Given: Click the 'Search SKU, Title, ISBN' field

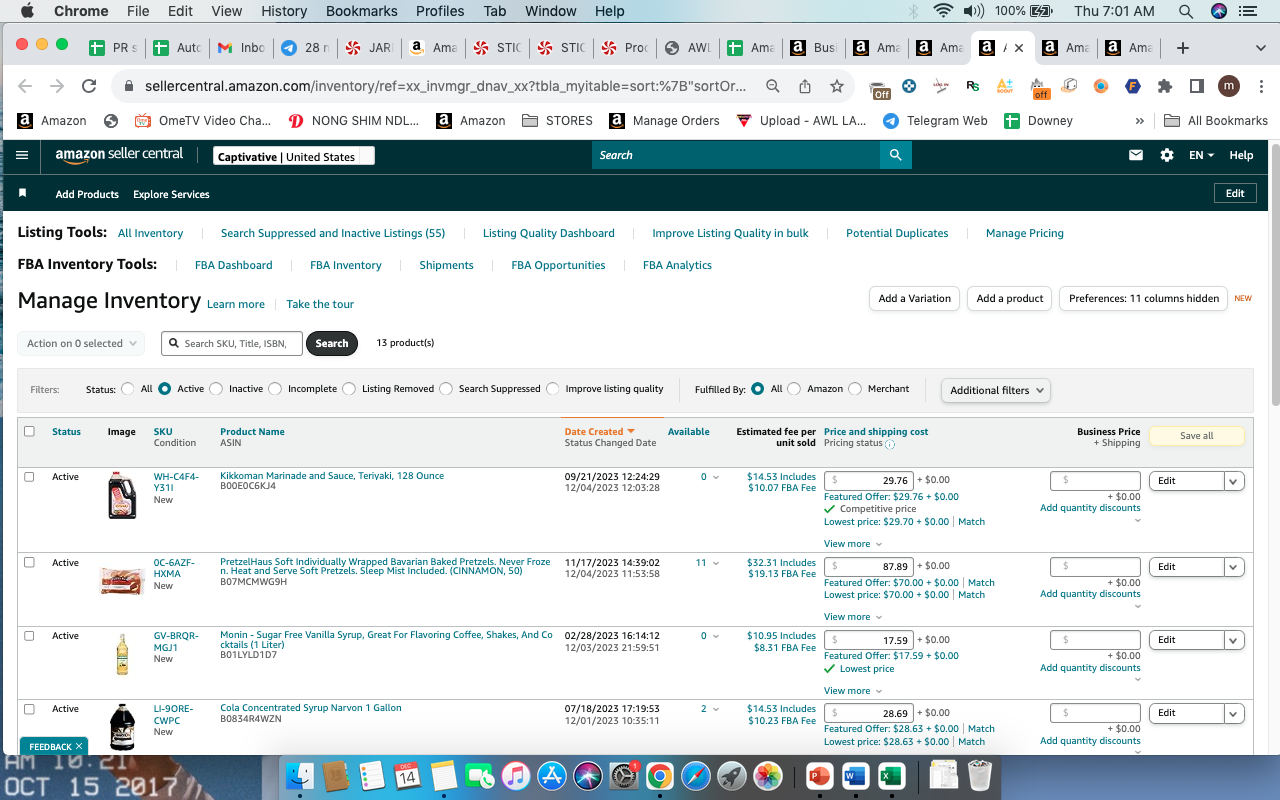Looking at the screenshot, I should [232, 343].
